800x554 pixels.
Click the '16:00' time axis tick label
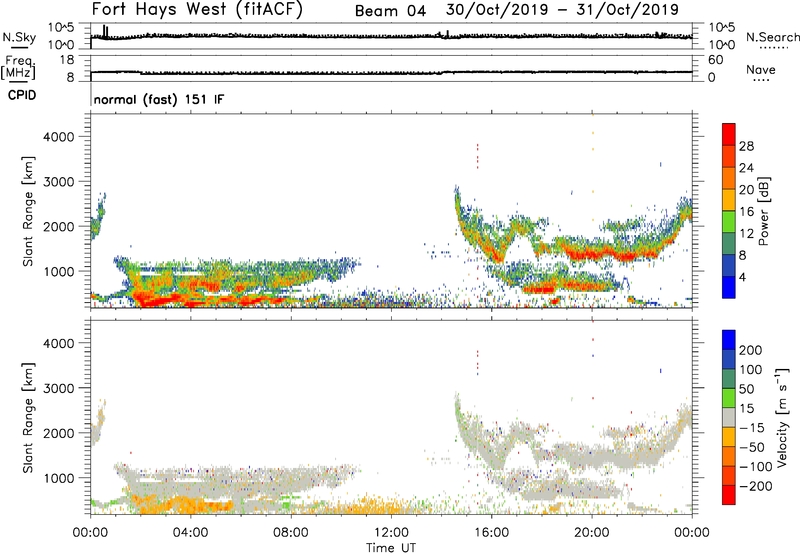pos(491,533)
